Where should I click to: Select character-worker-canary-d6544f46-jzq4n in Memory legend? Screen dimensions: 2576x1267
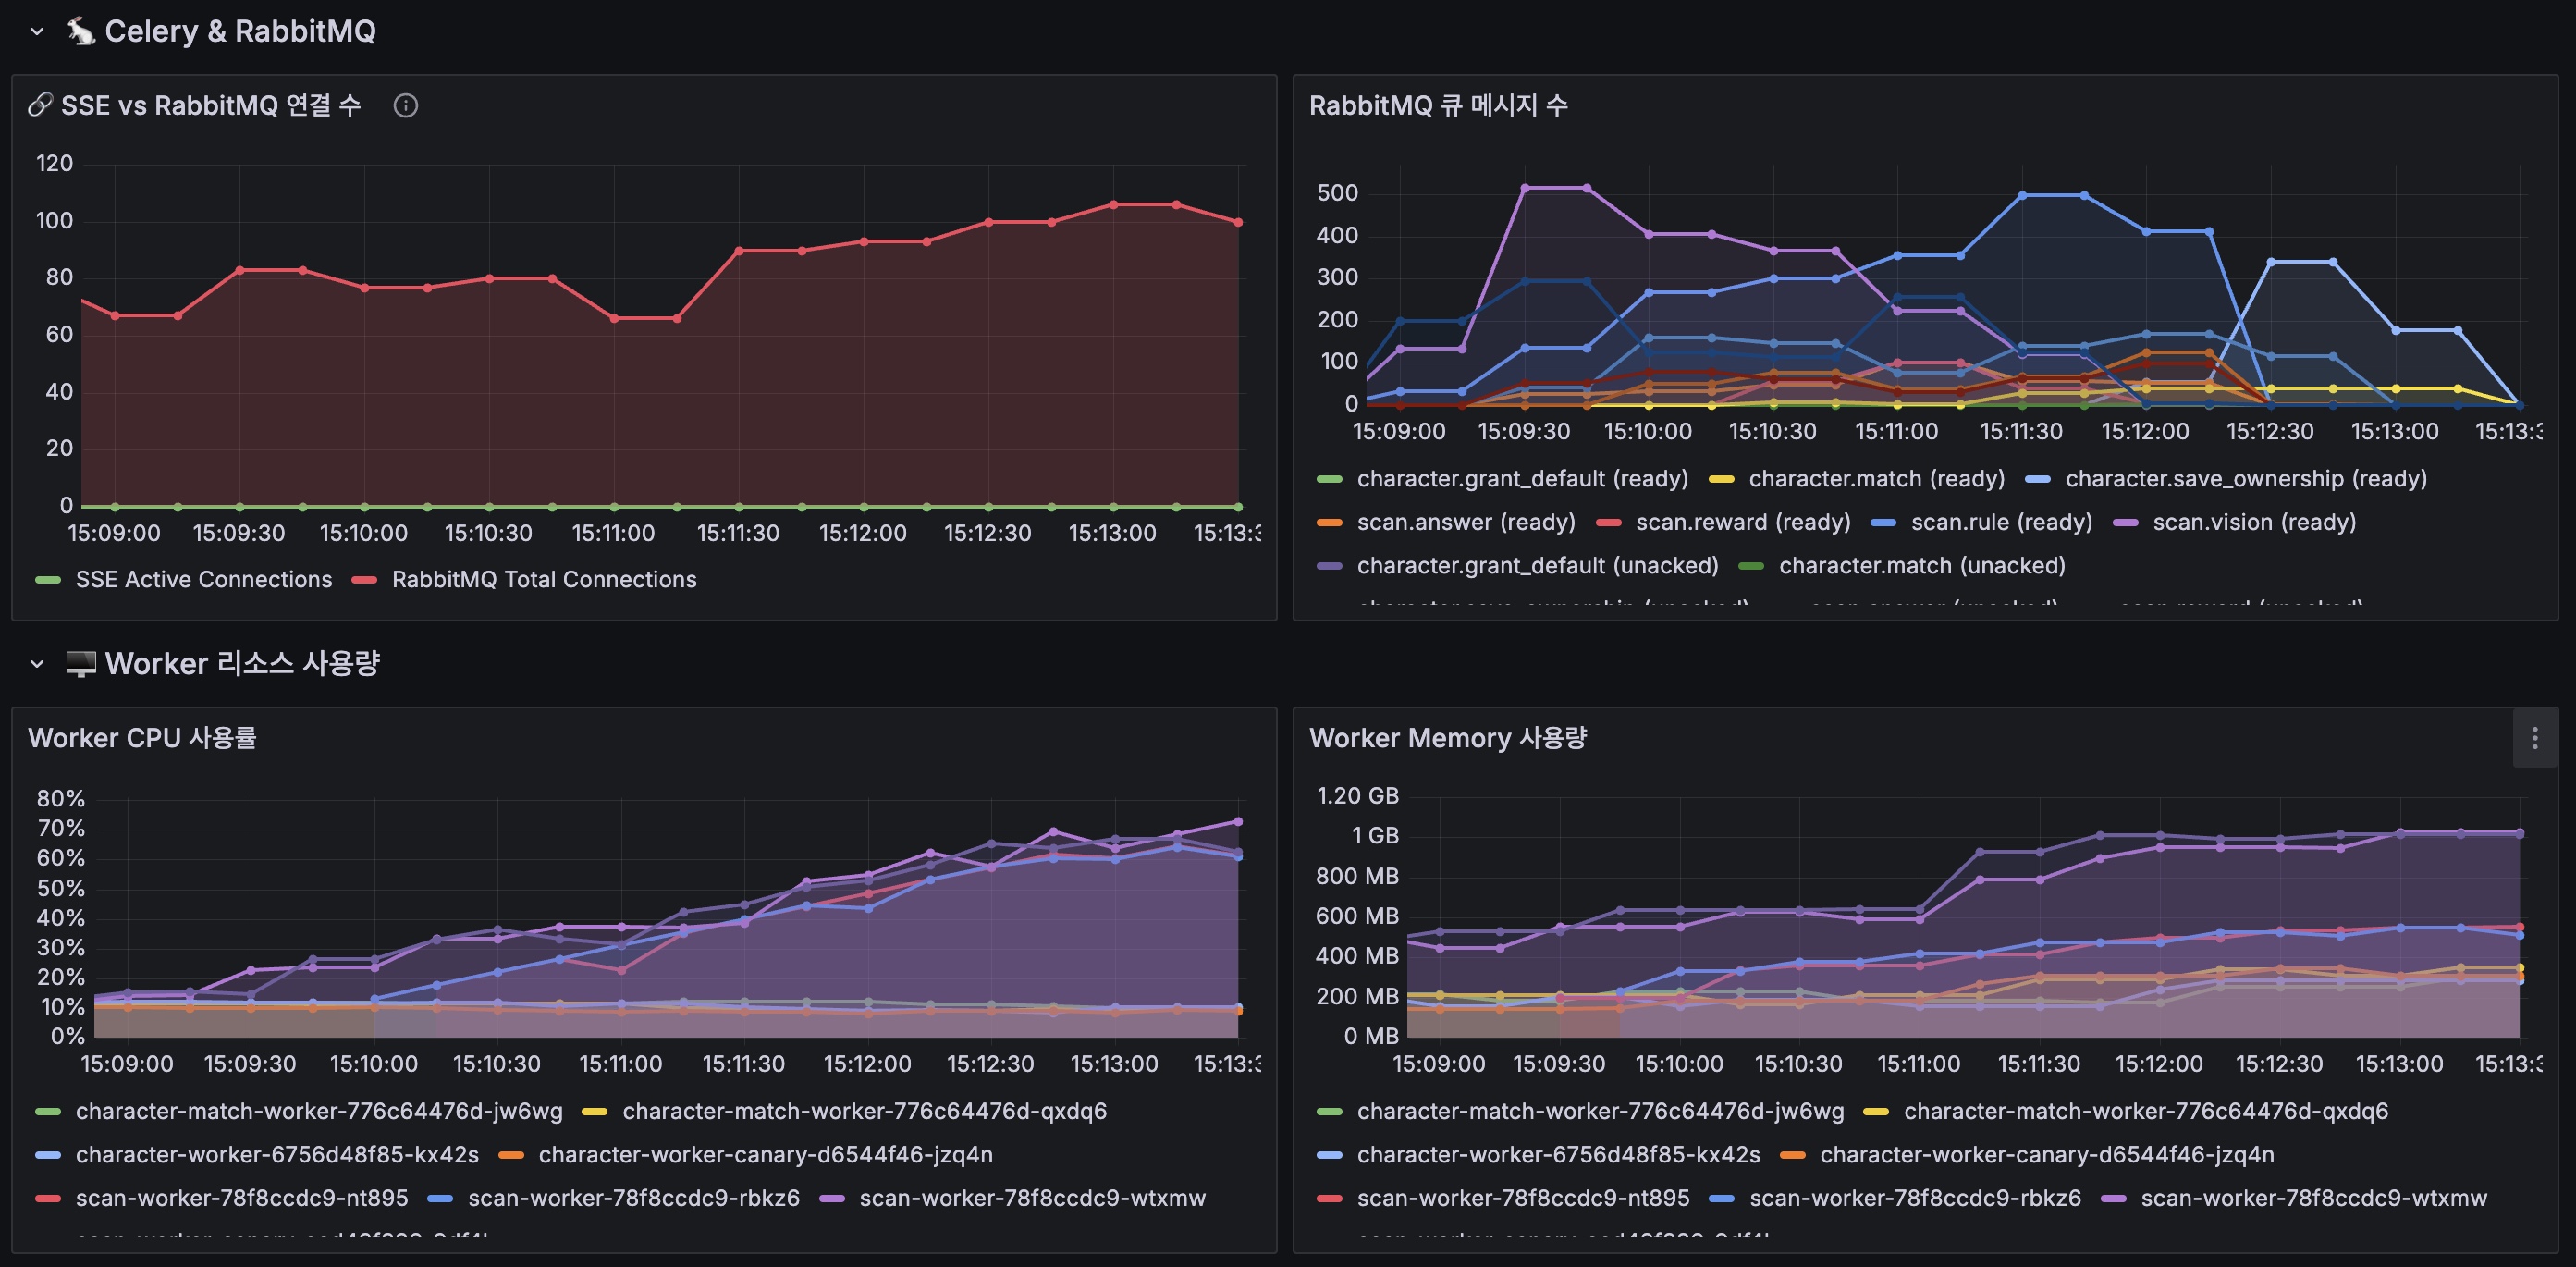click(x=2046, y=1155)
